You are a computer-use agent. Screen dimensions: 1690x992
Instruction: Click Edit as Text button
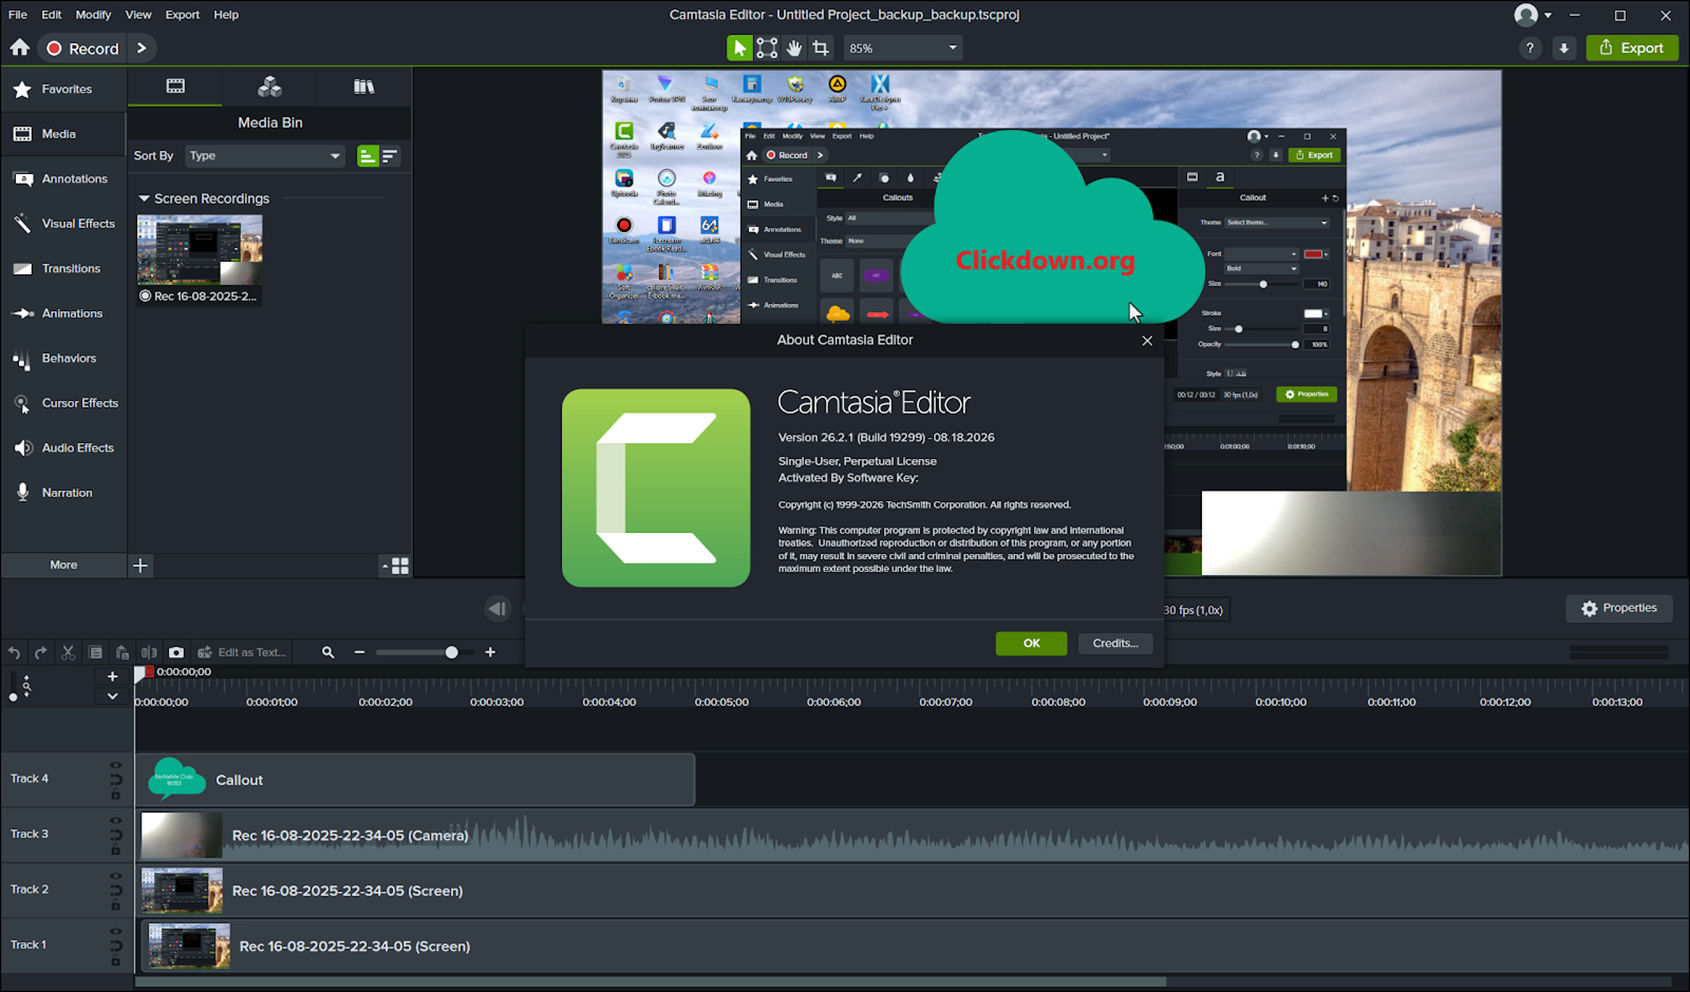point(242,653)
